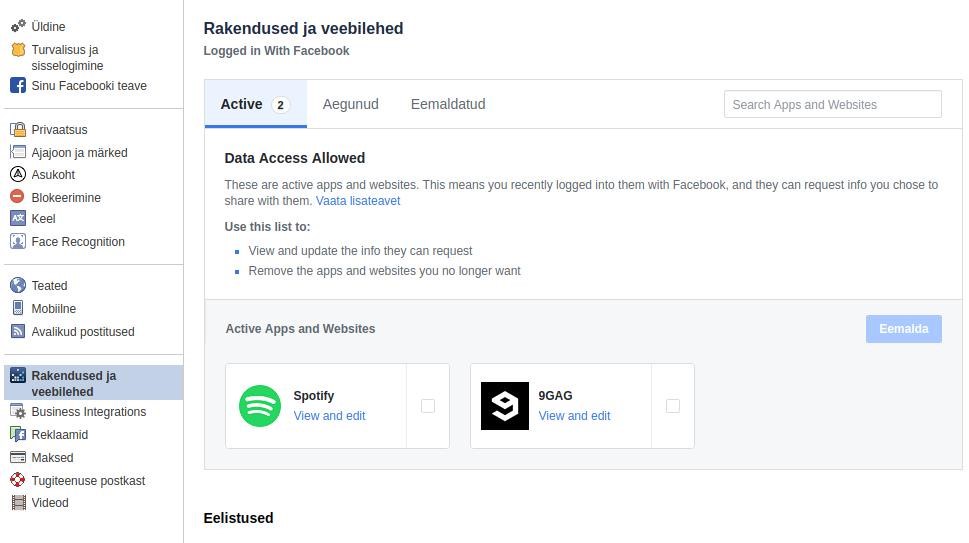The width and height of the screenshot is (969, 543).
Task: Click View and edit under 9GAG
Action: point(574,416)
